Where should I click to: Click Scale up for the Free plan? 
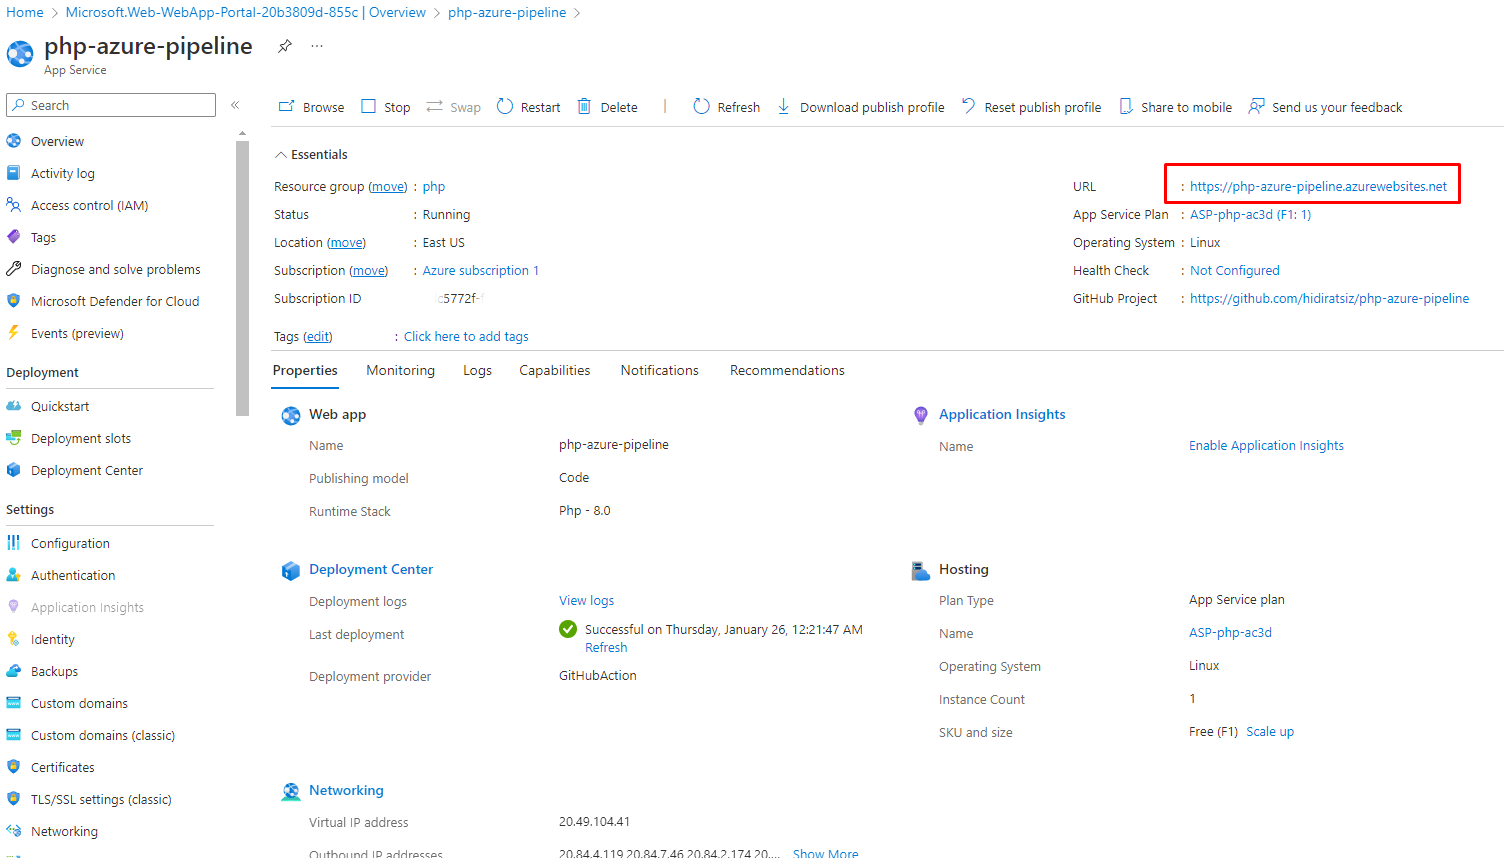coord(1270,731)
